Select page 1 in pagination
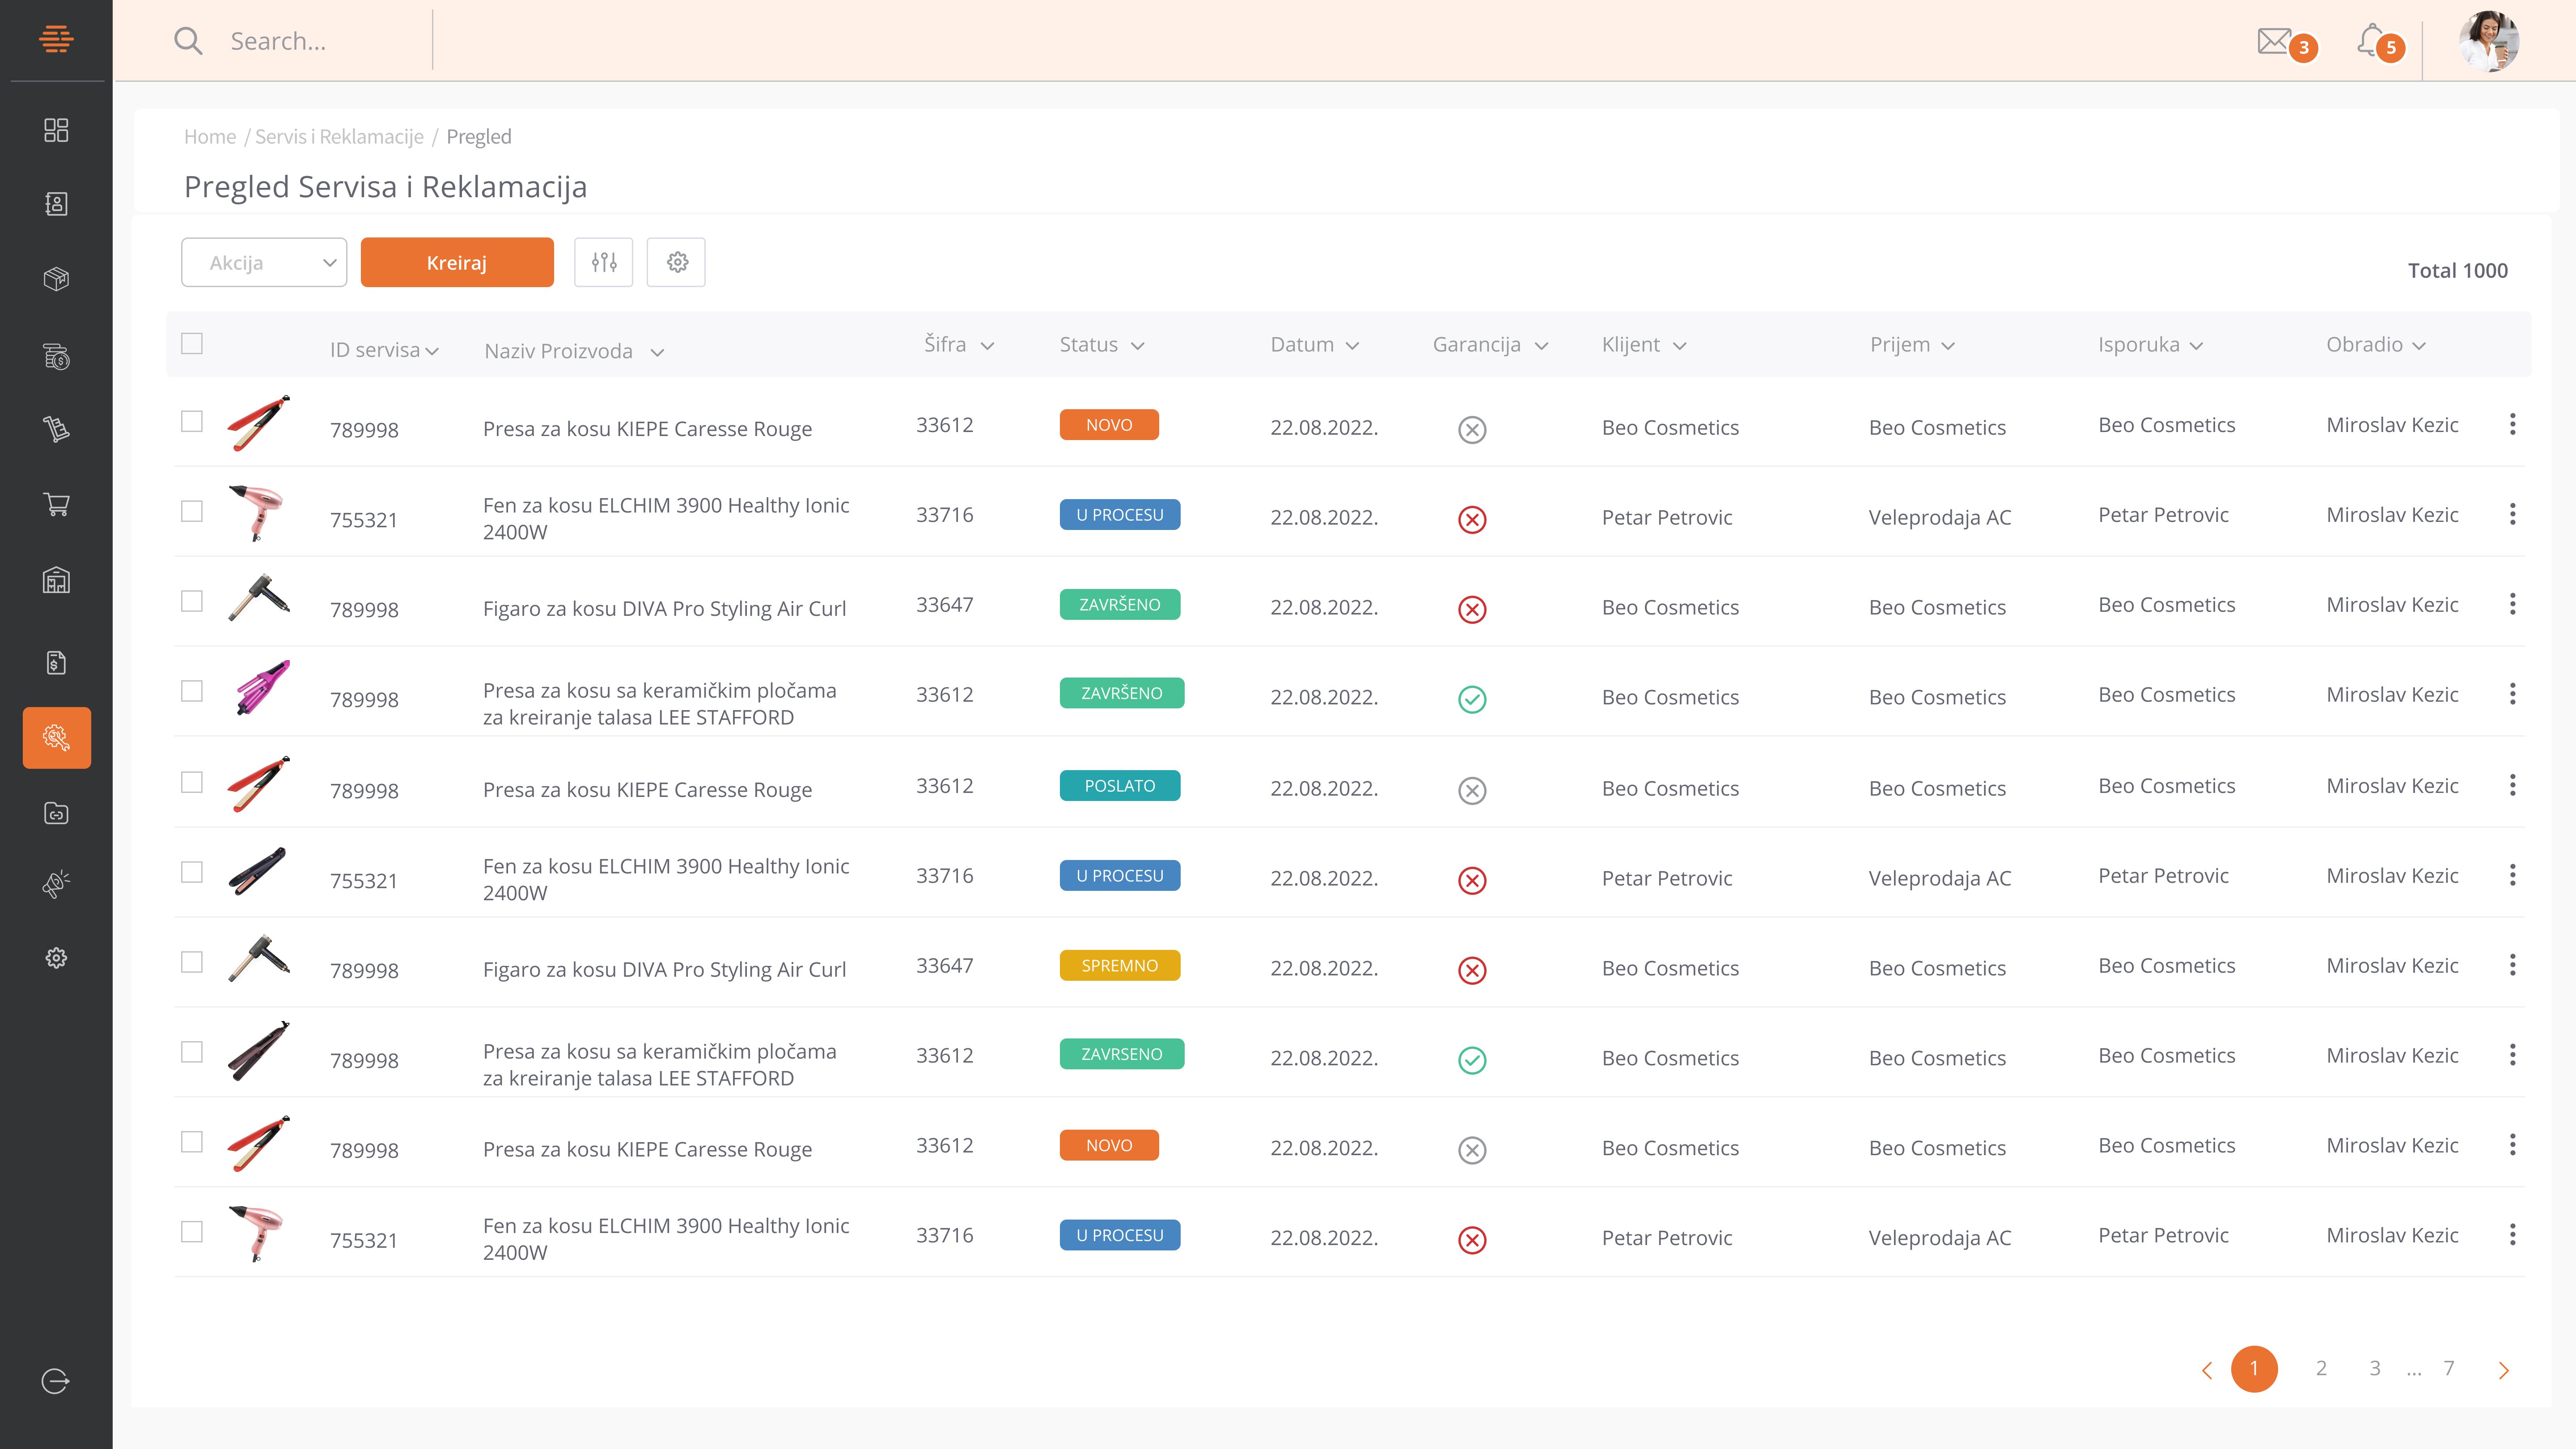This screenshot has height=1449, width=2576. tap(2254, 1368)
